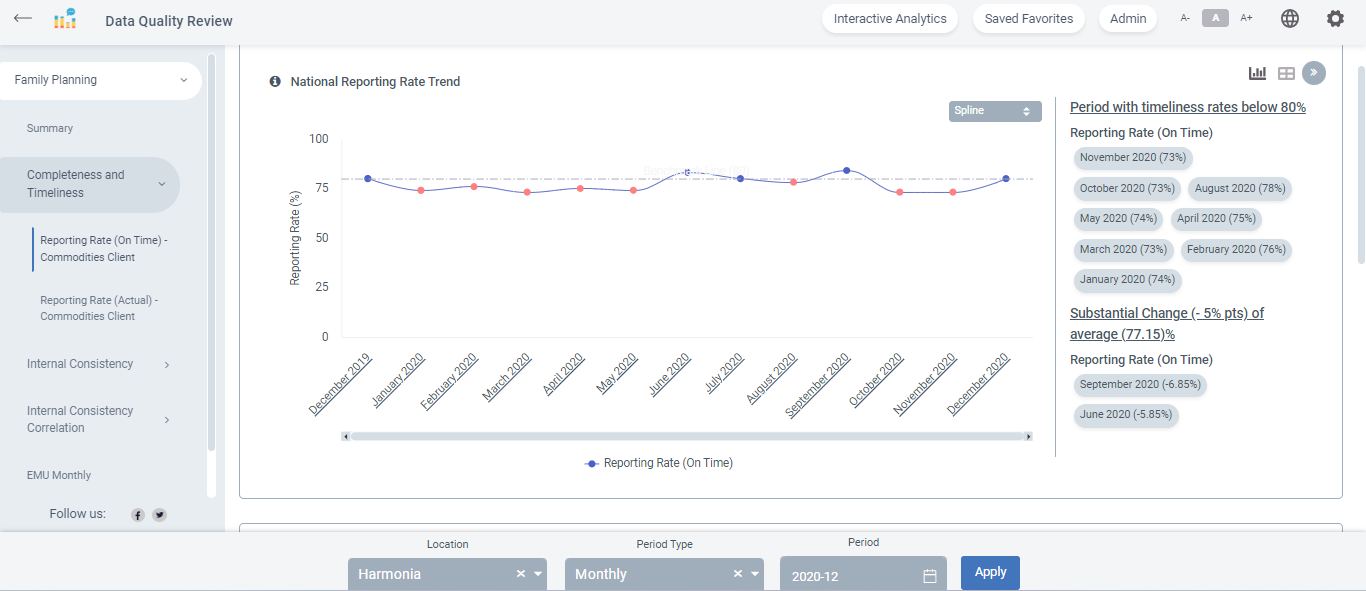Click the double chevron icon on chart panel
Image resolution: width=1366 pixels, height=591 pixels.
[x=1314, y=73]
